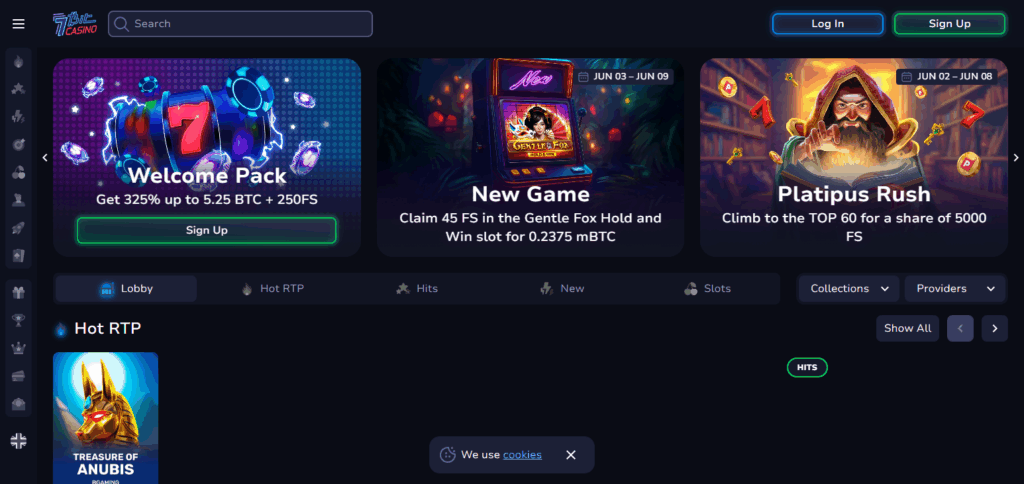The width and height of the screenshot is (1024, 484).
Task: Open the rocket games sidebar icon
Action: pyautogui.click(x=18, y=228)
